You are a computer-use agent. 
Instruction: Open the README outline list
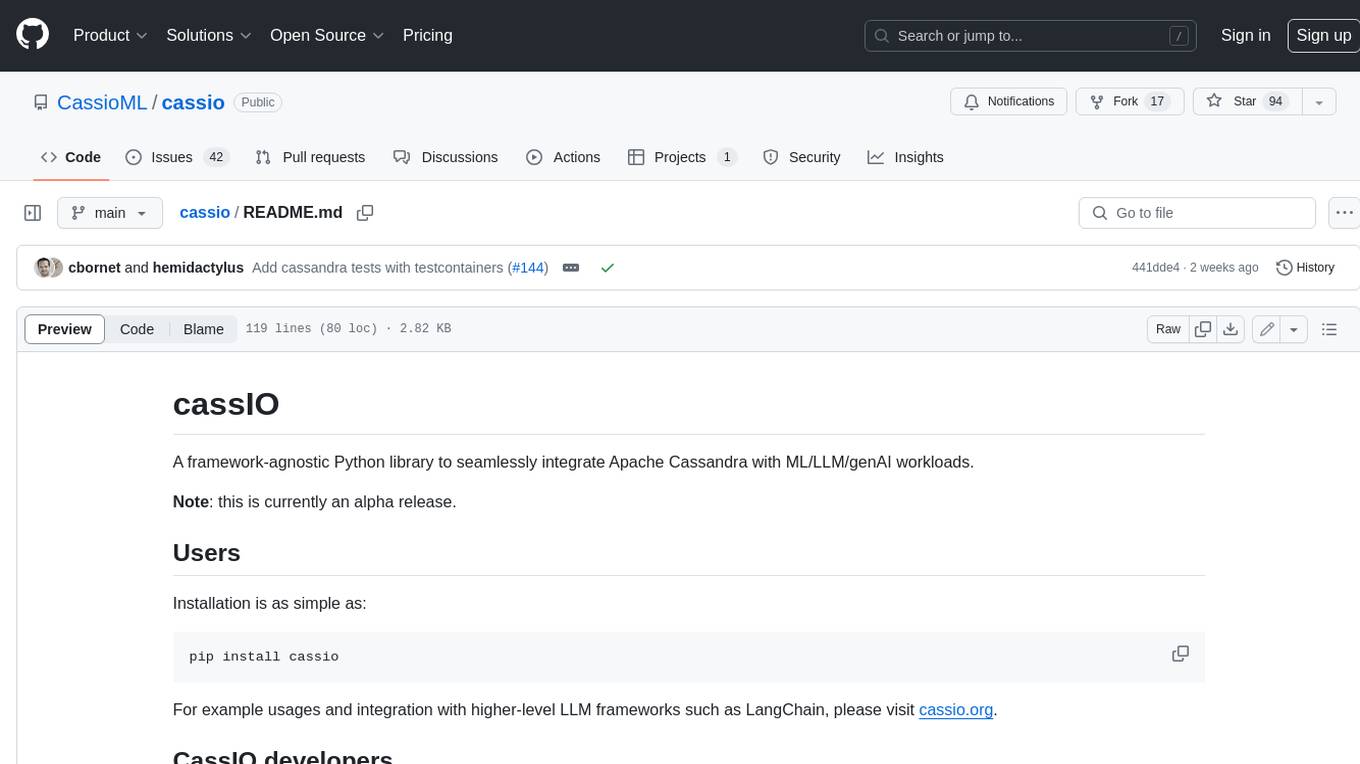pos(1329,329)
